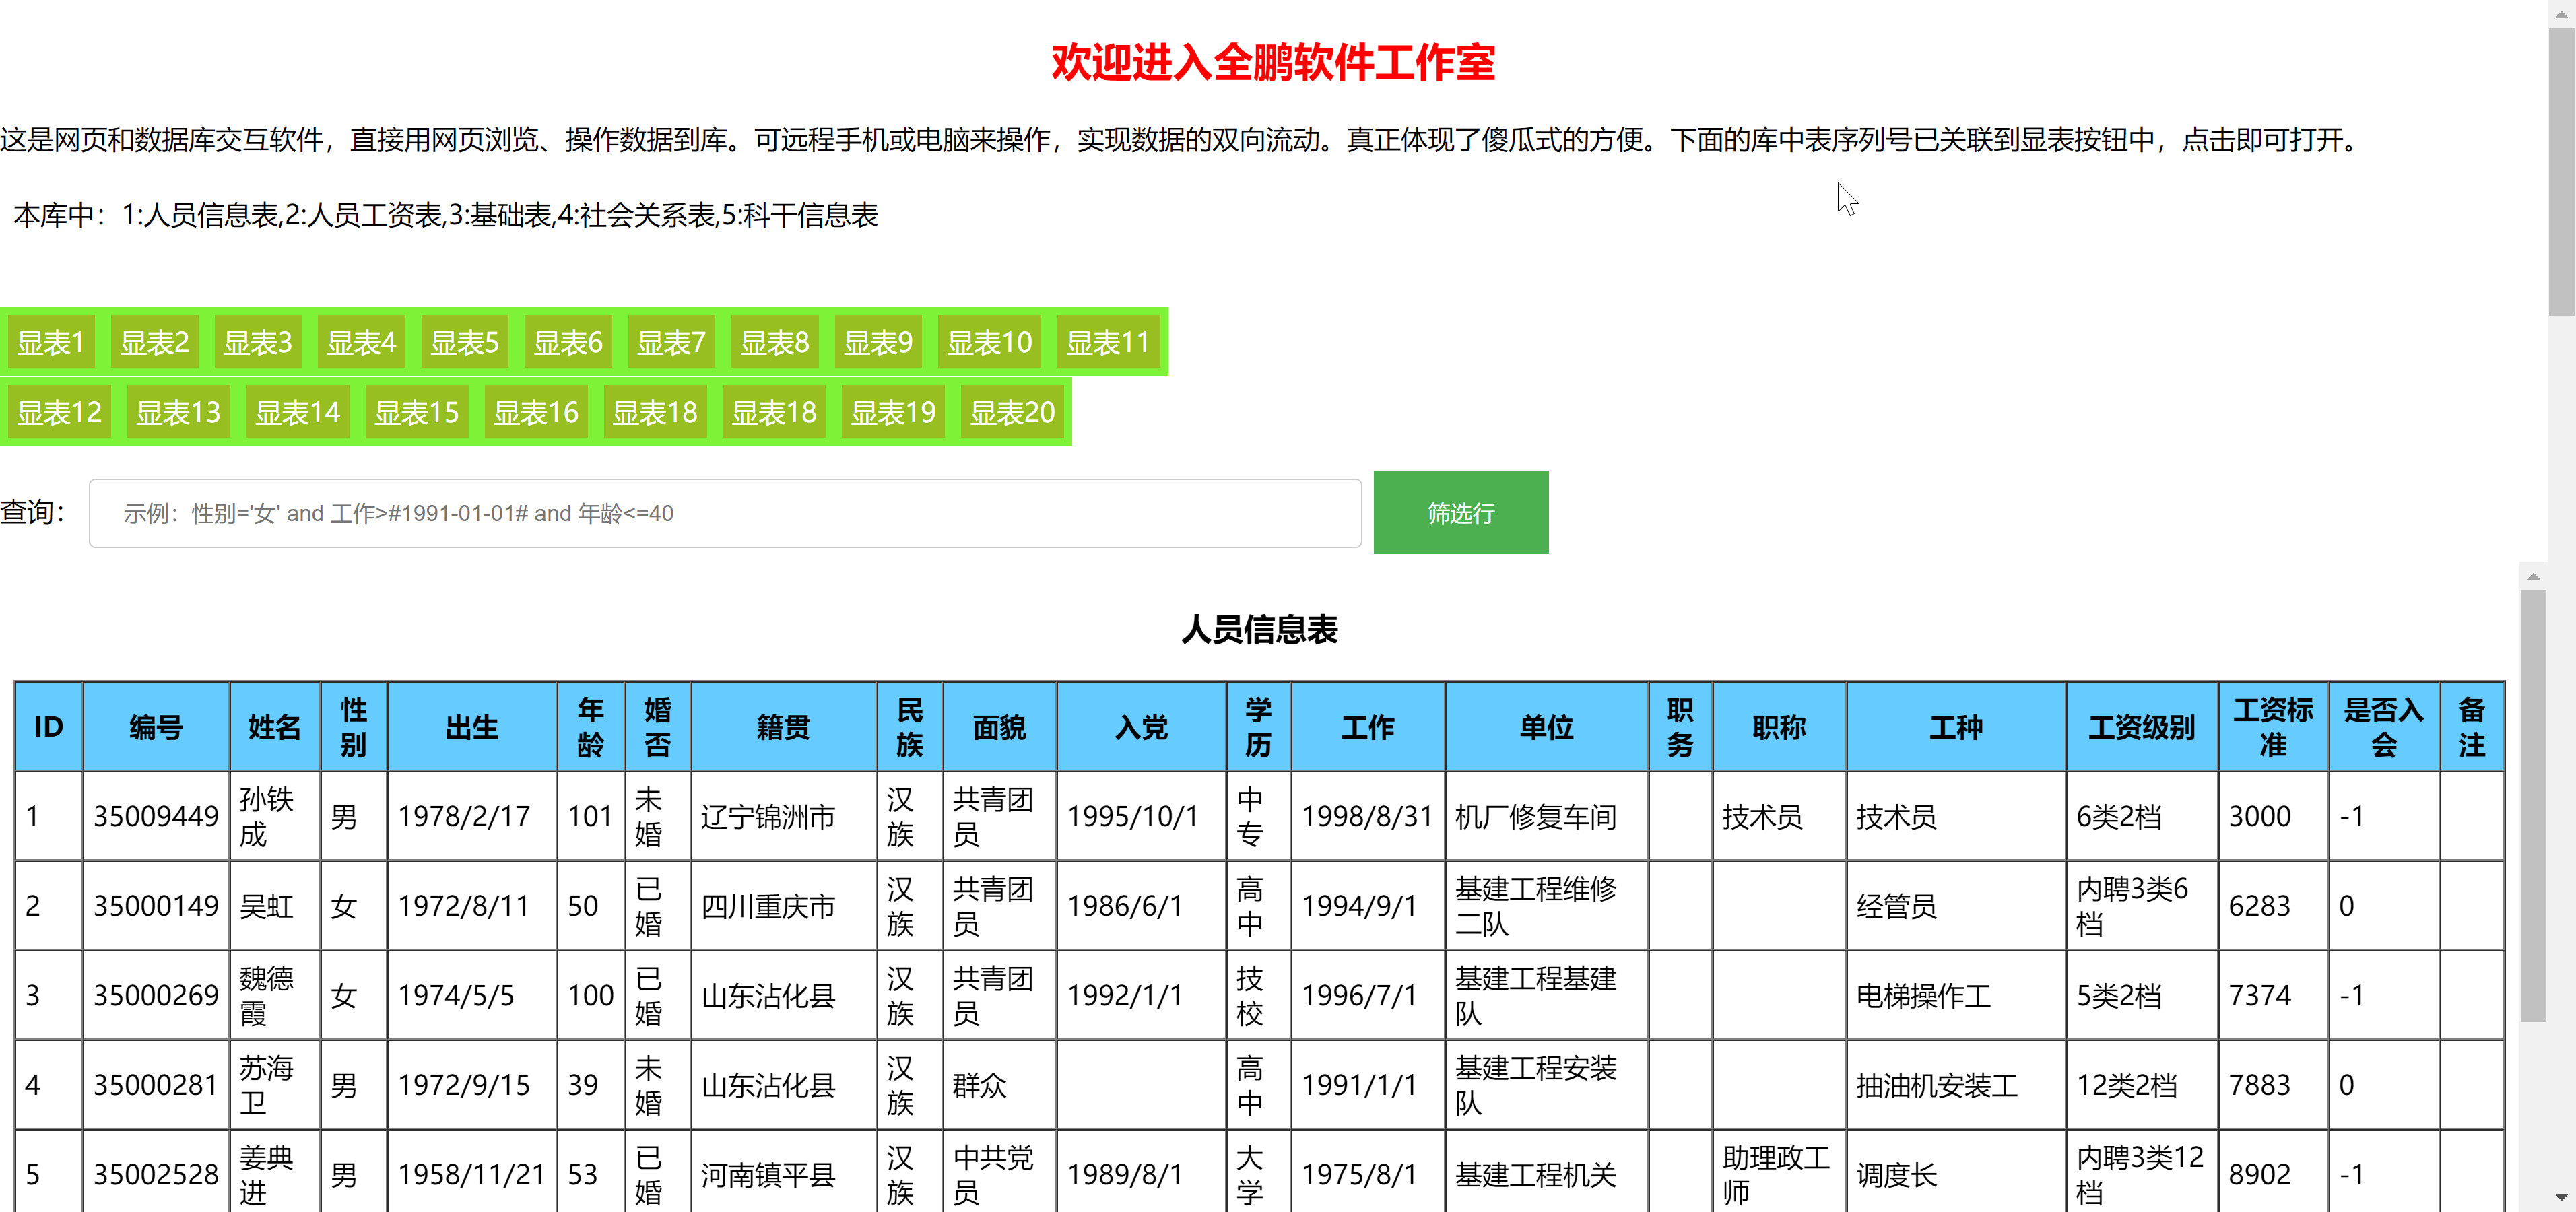Click the inner table scrollbar thumb
Viewport: 2576px width, 1212px height.
[x=2533, y=805]
